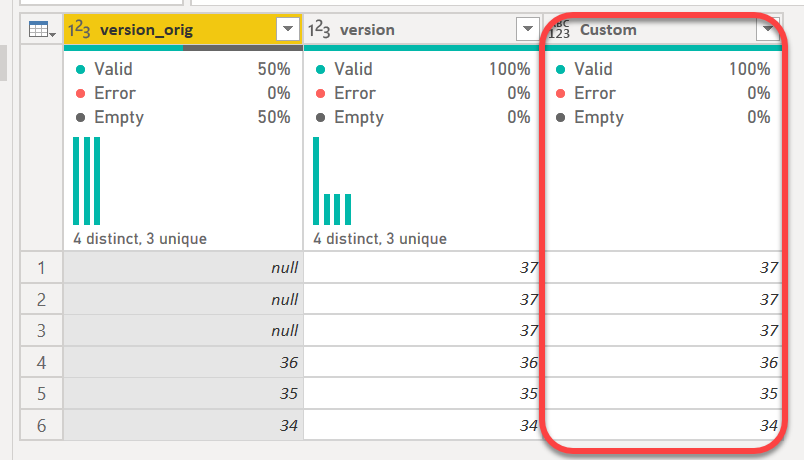
Task: Select row number 2
Action: (x=42, y=299)
